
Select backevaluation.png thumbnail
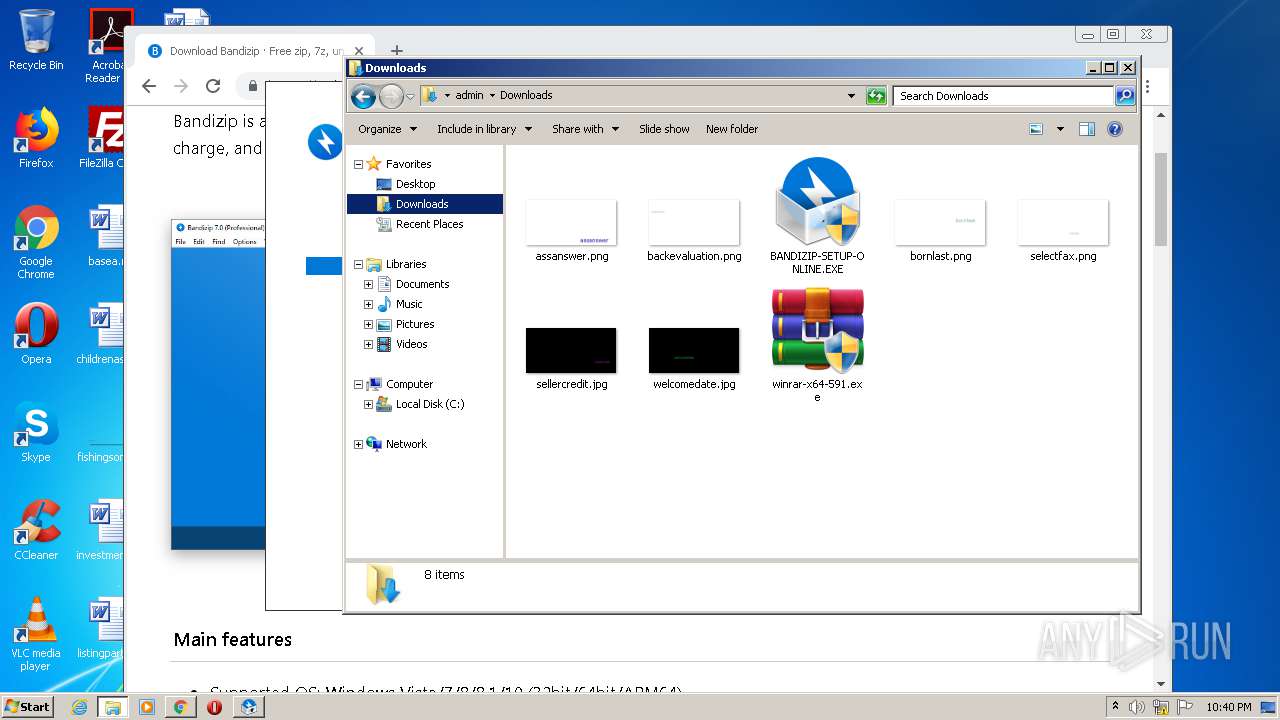[x=694, y=222]
